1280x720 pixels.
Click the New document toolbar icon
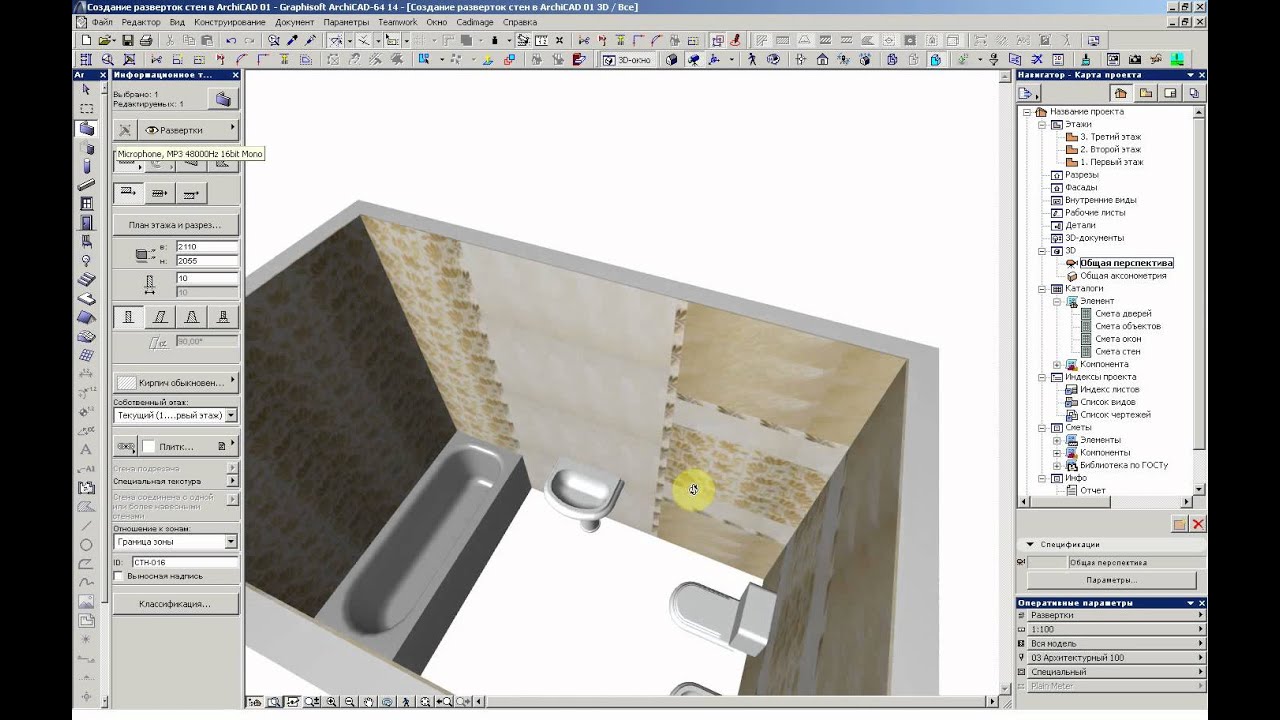tap(86, 40)
